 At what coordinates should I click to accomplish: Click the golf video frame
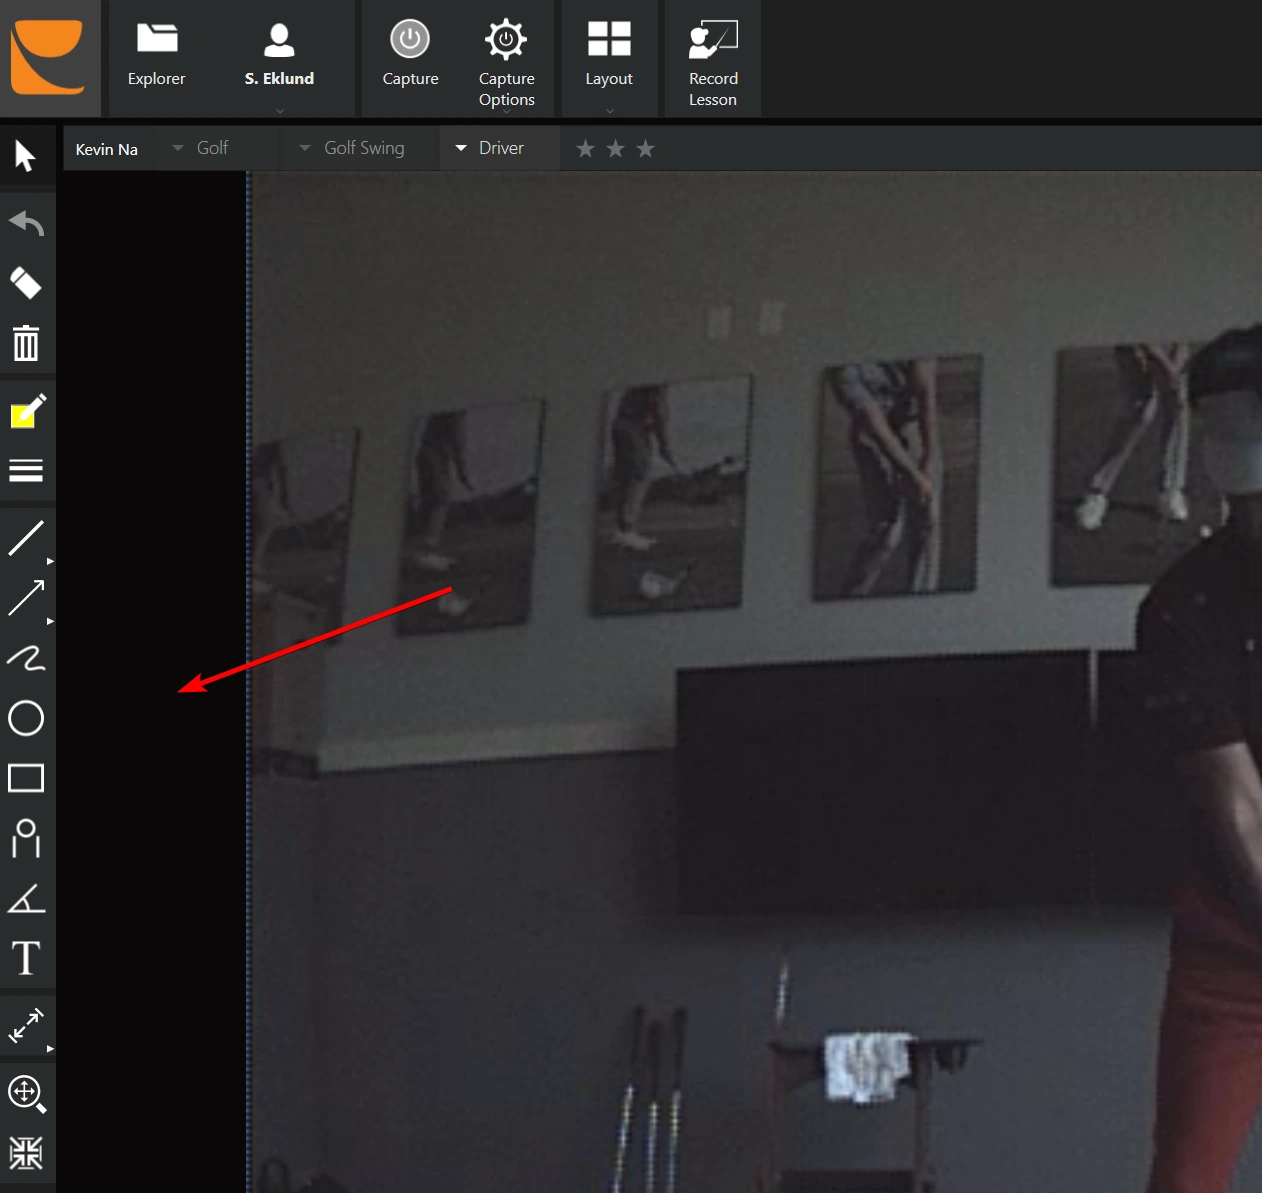point(756,682)
